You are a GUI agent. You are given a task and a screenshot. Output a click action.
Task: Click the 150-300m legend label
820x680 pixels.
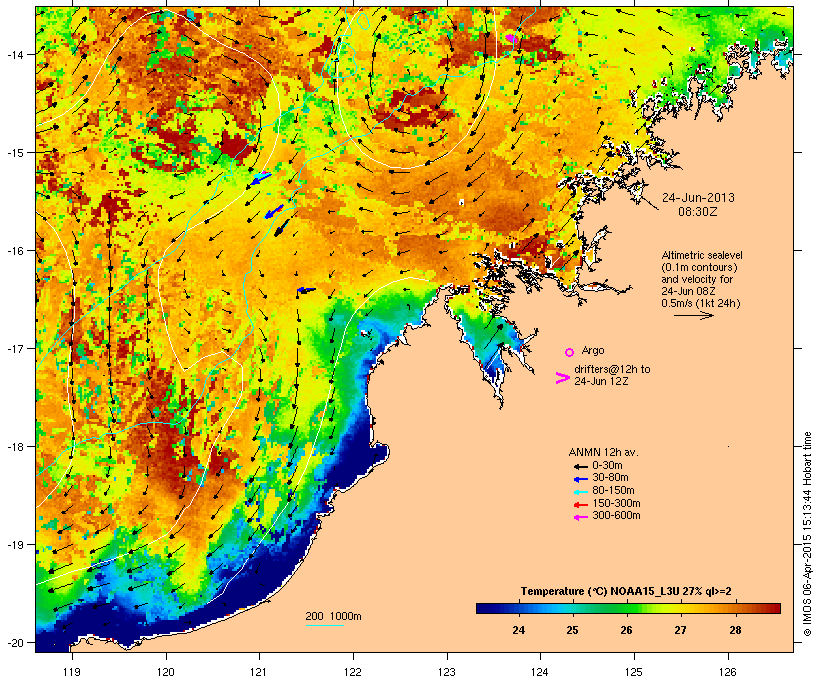616,503
